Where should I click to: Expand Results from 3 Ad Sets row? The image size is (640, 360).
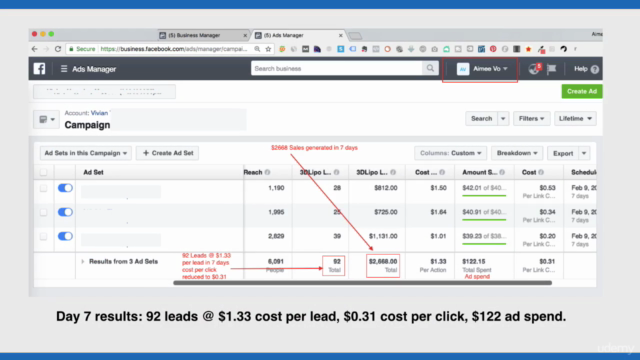[x=82, y=262]
